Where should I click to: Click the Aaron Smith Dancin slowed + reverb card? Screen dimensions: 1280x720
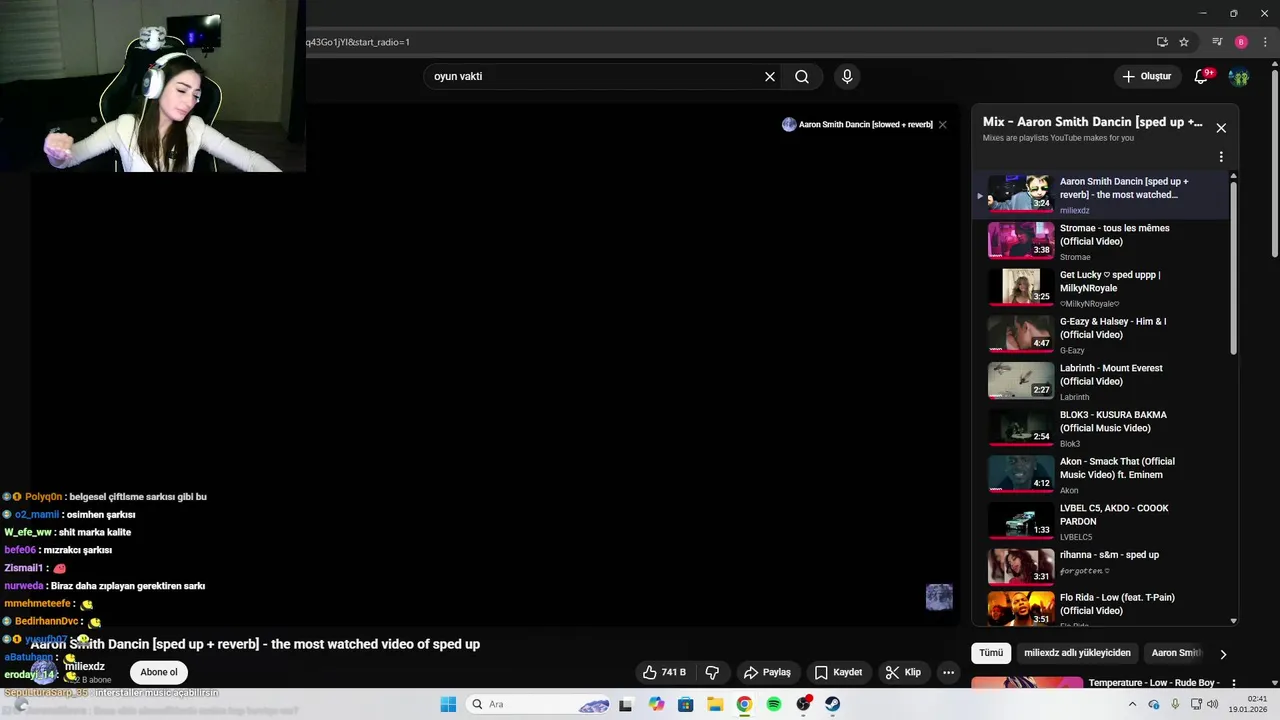(858, 125)
